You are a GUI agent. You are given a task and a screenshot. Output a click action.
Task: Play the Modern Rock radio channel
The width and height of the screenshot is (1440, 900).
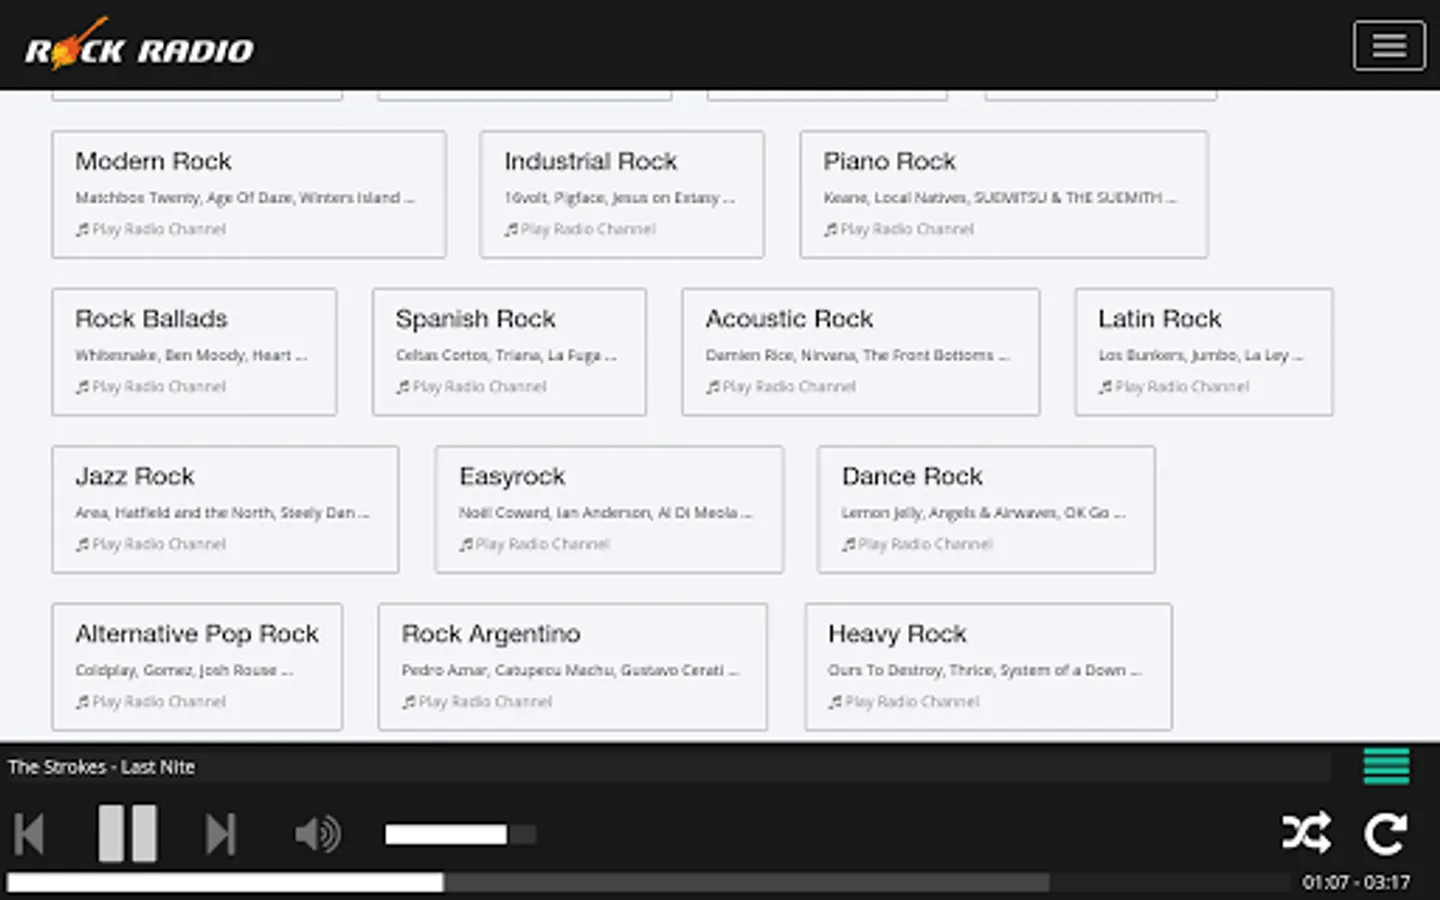tap(159, 229)
